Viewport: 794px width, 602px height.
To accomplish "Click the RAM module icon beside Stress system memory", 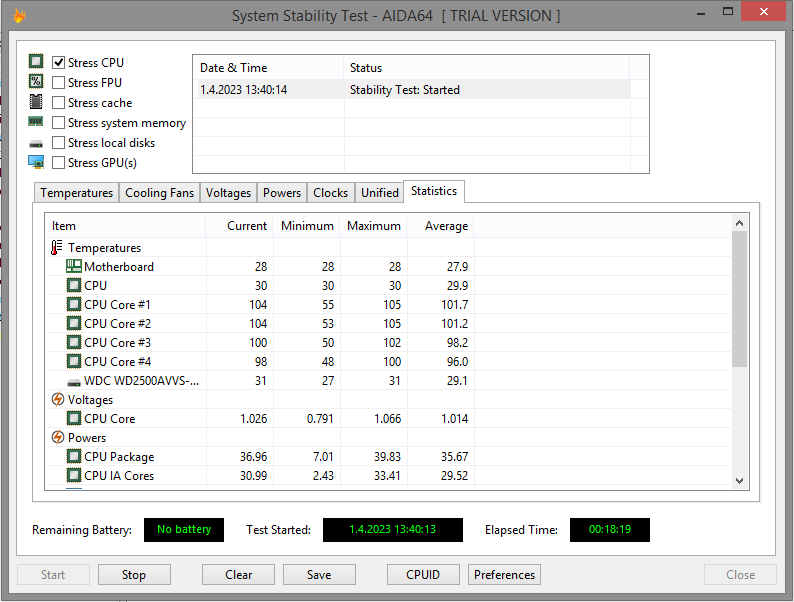I will pyautogui.click(x=35, y=122).
